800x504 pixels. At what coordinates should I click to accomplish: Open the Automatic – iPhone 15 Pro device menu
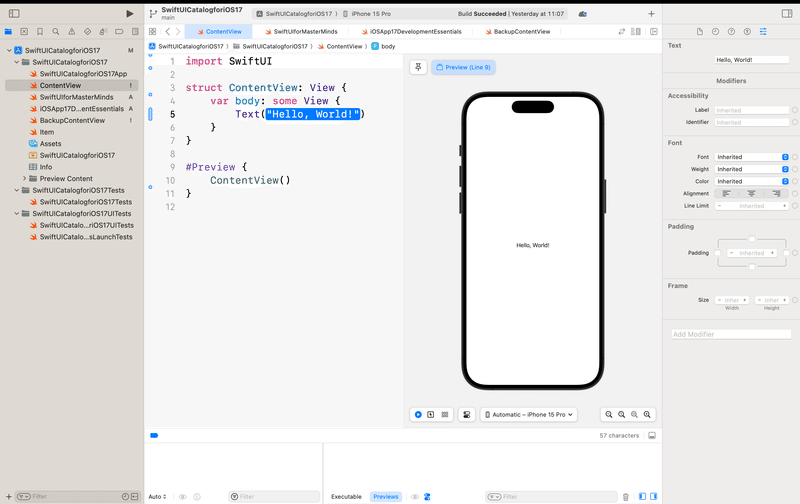click(x=529, y=415)
